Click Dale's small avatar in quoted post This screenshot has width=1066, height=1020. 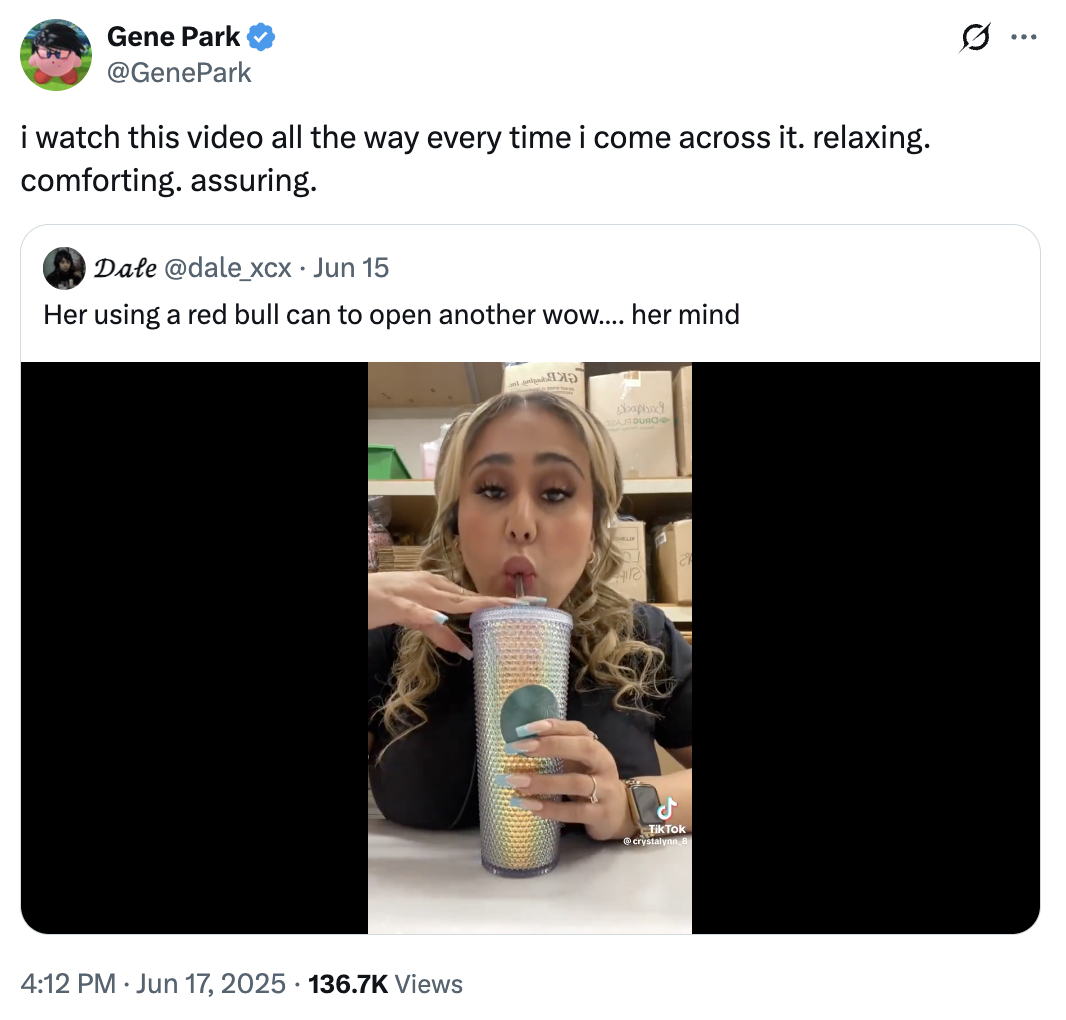pyautogui.click(x=63, y=268)
